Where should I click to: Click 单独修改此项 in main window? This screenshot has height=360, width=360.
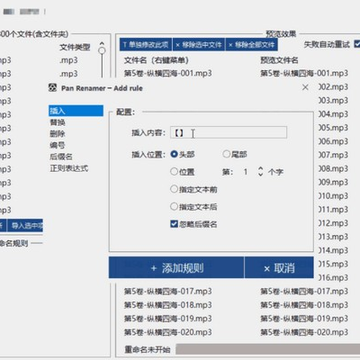146,45
